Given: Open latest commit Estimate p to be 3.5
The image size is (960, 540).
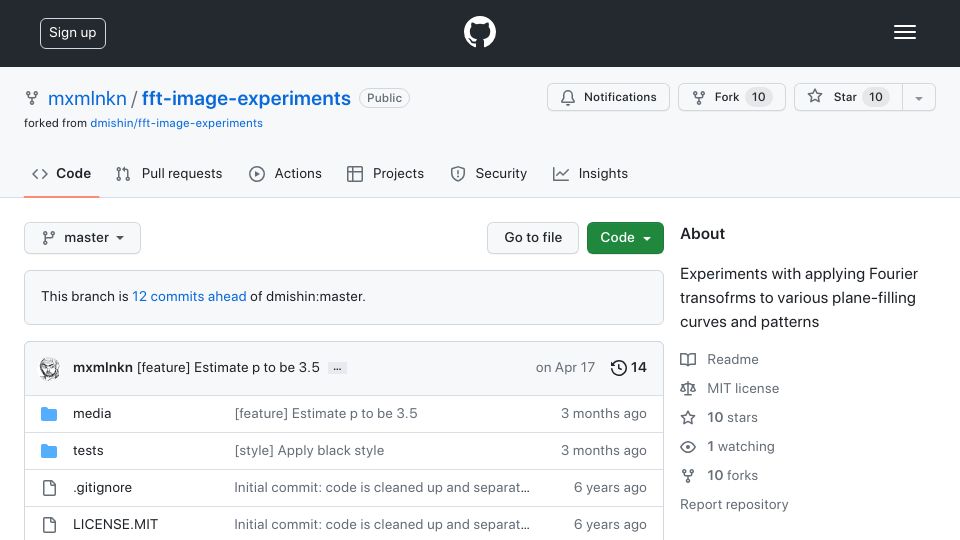Looking at the screenshot, I should (x=228, y=367).
